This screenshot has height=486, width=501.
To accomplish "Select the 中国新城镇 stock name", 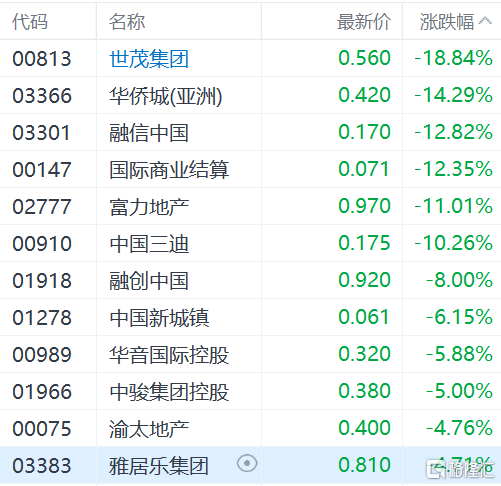I will point(159,318).
